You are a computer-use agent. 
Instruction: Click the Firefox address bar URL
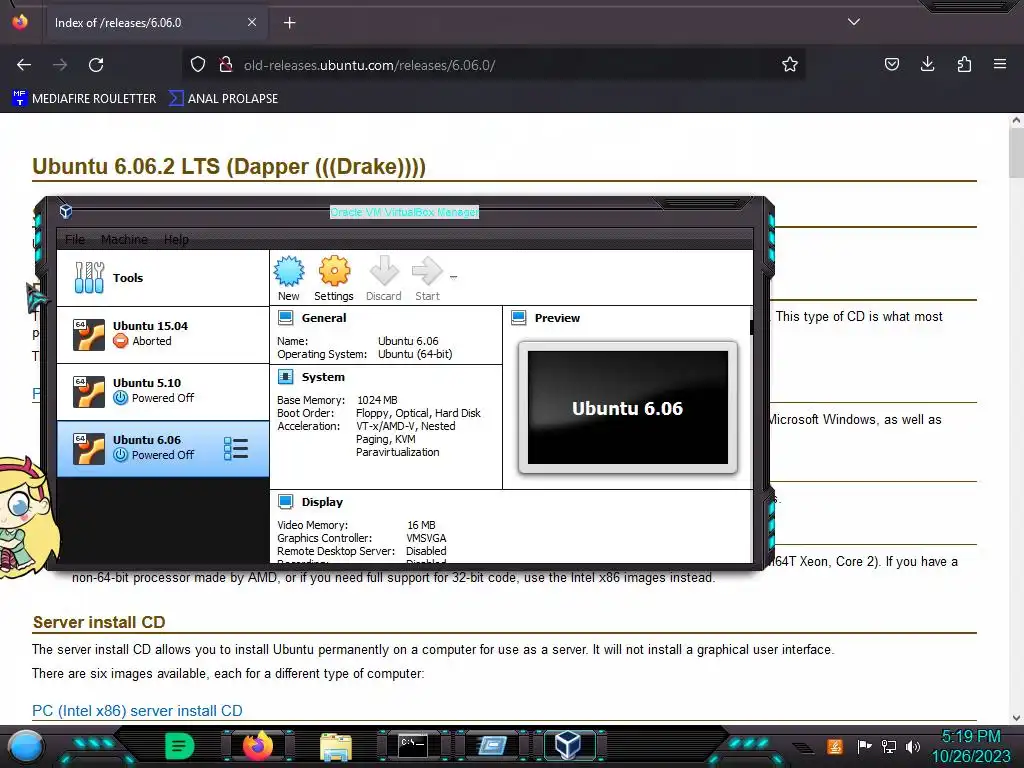[x=370, y=65]
